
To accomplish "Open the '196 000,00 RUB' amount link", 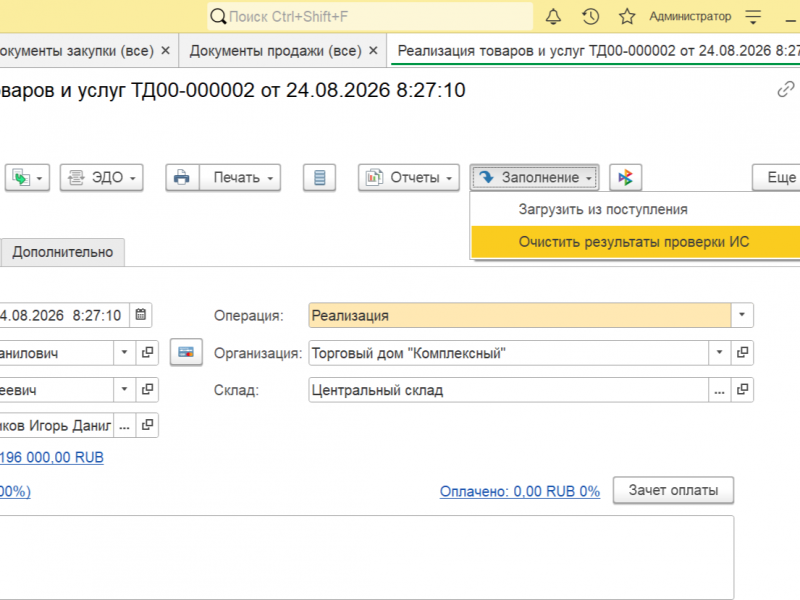I will pos(52,457).
